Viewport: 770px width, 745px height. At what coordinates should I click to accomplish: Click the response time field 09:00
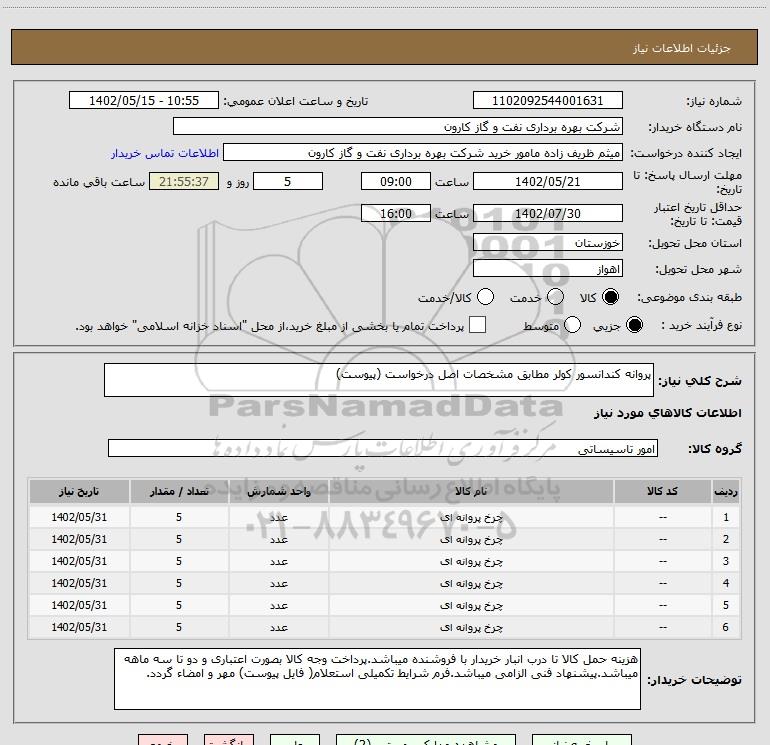click(x=396, y=182)
